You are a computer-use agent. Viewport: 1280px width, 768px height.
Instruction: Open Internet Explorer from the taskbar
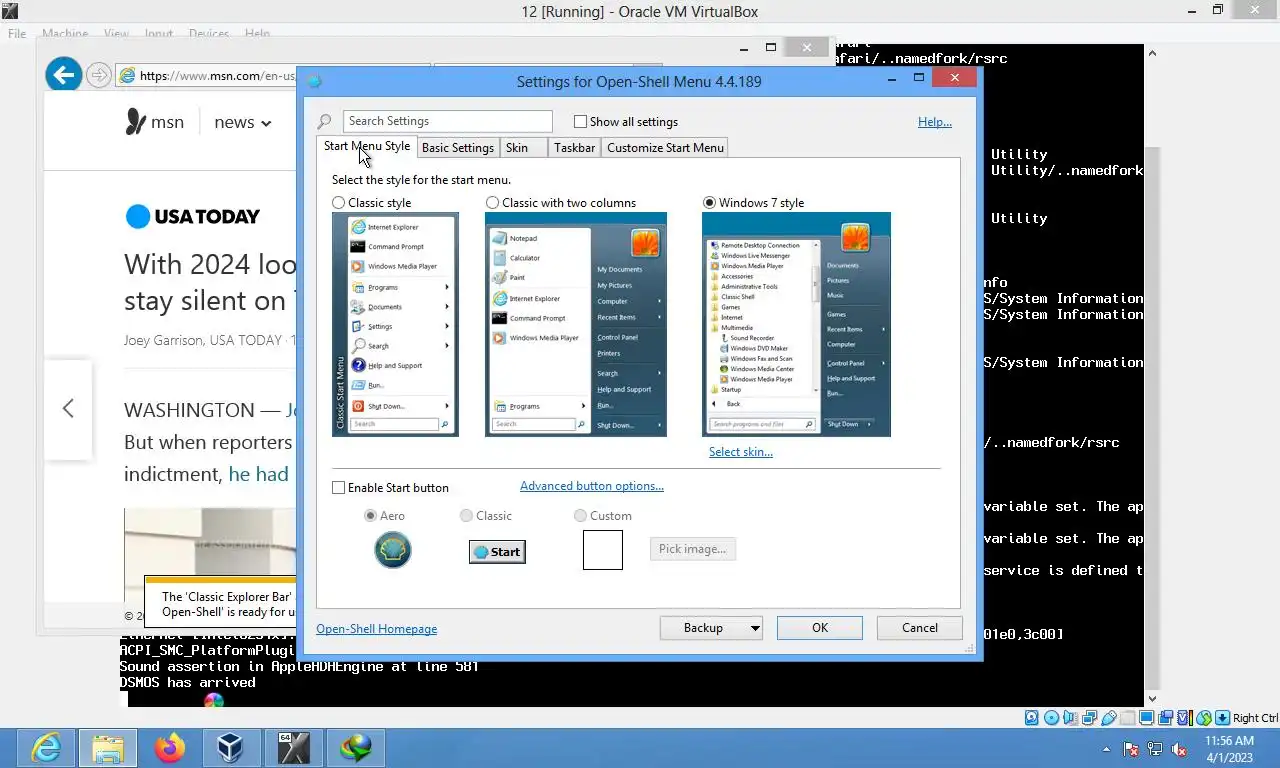(46, 747)
